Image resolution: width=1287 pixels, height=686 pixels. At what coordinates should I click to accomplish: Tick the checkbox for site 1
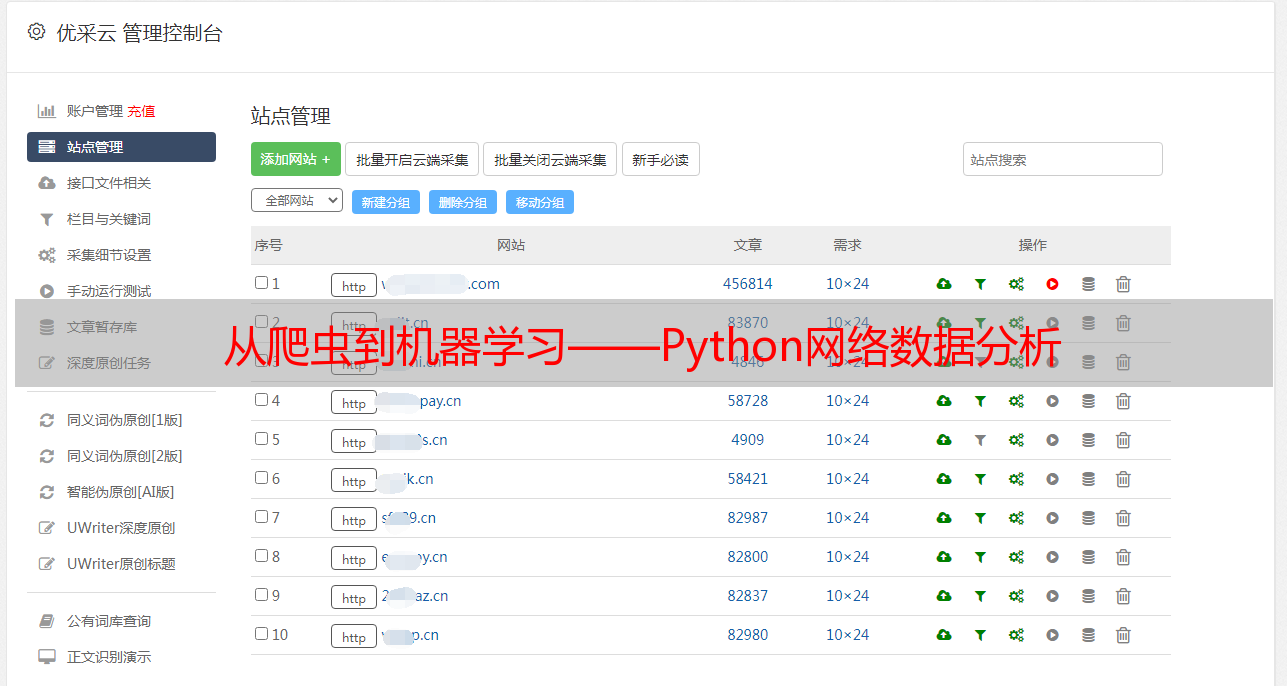(261, 283)
